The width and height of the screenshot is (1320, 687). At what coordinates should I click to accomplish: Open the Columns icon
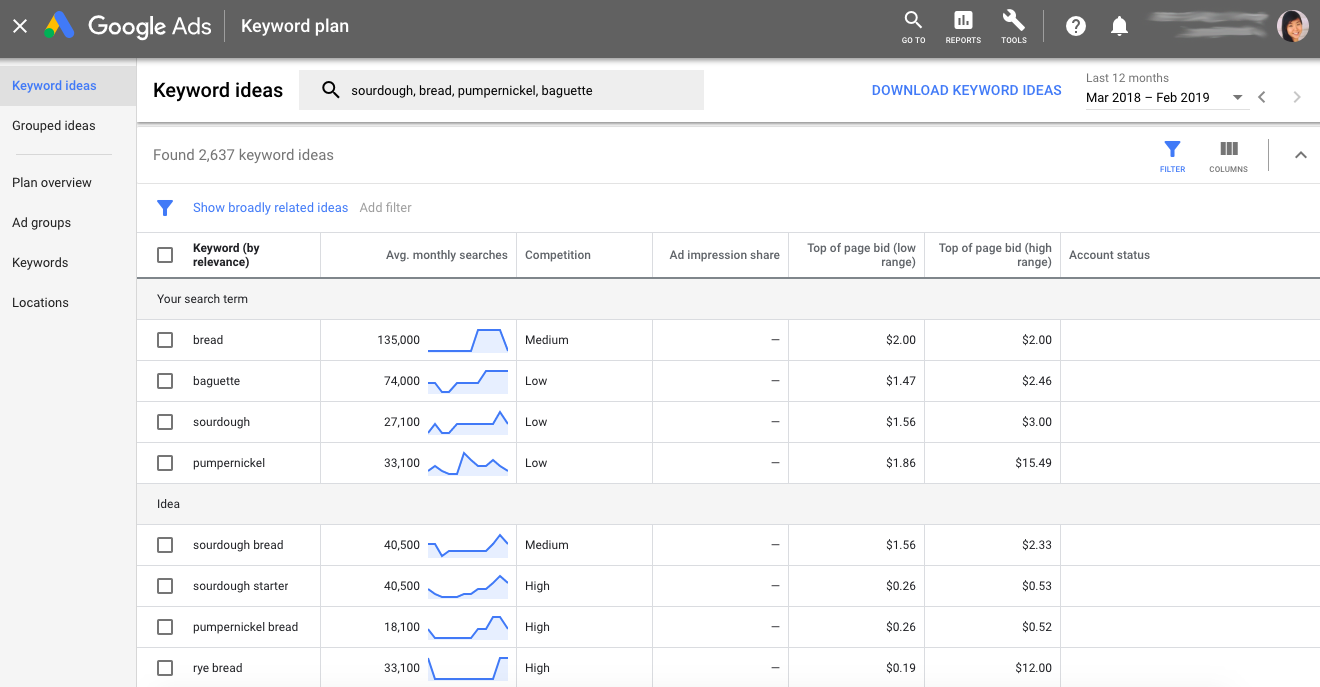[x=1228, y=155]
